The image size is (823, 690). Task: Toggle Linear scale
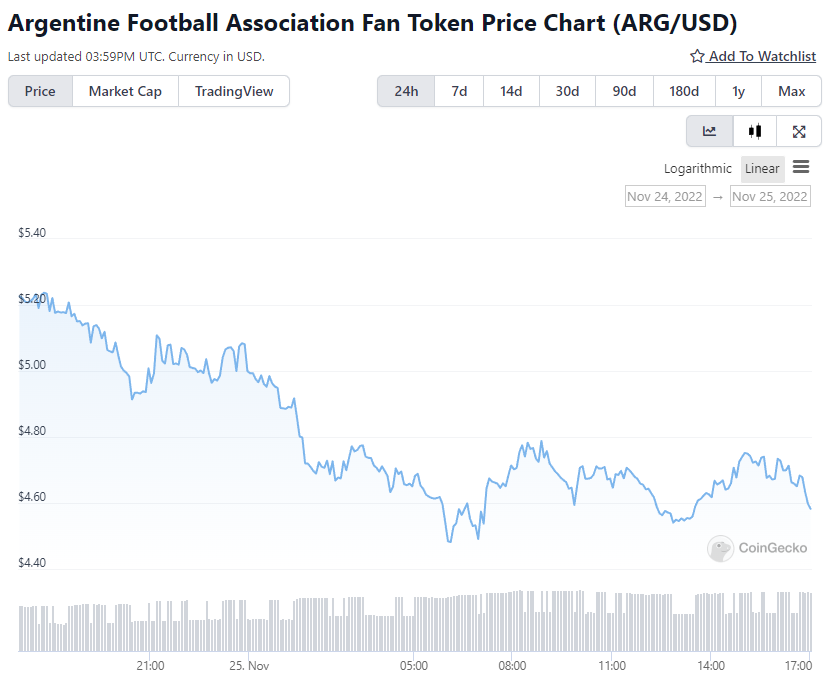click(x=762, y=168)
